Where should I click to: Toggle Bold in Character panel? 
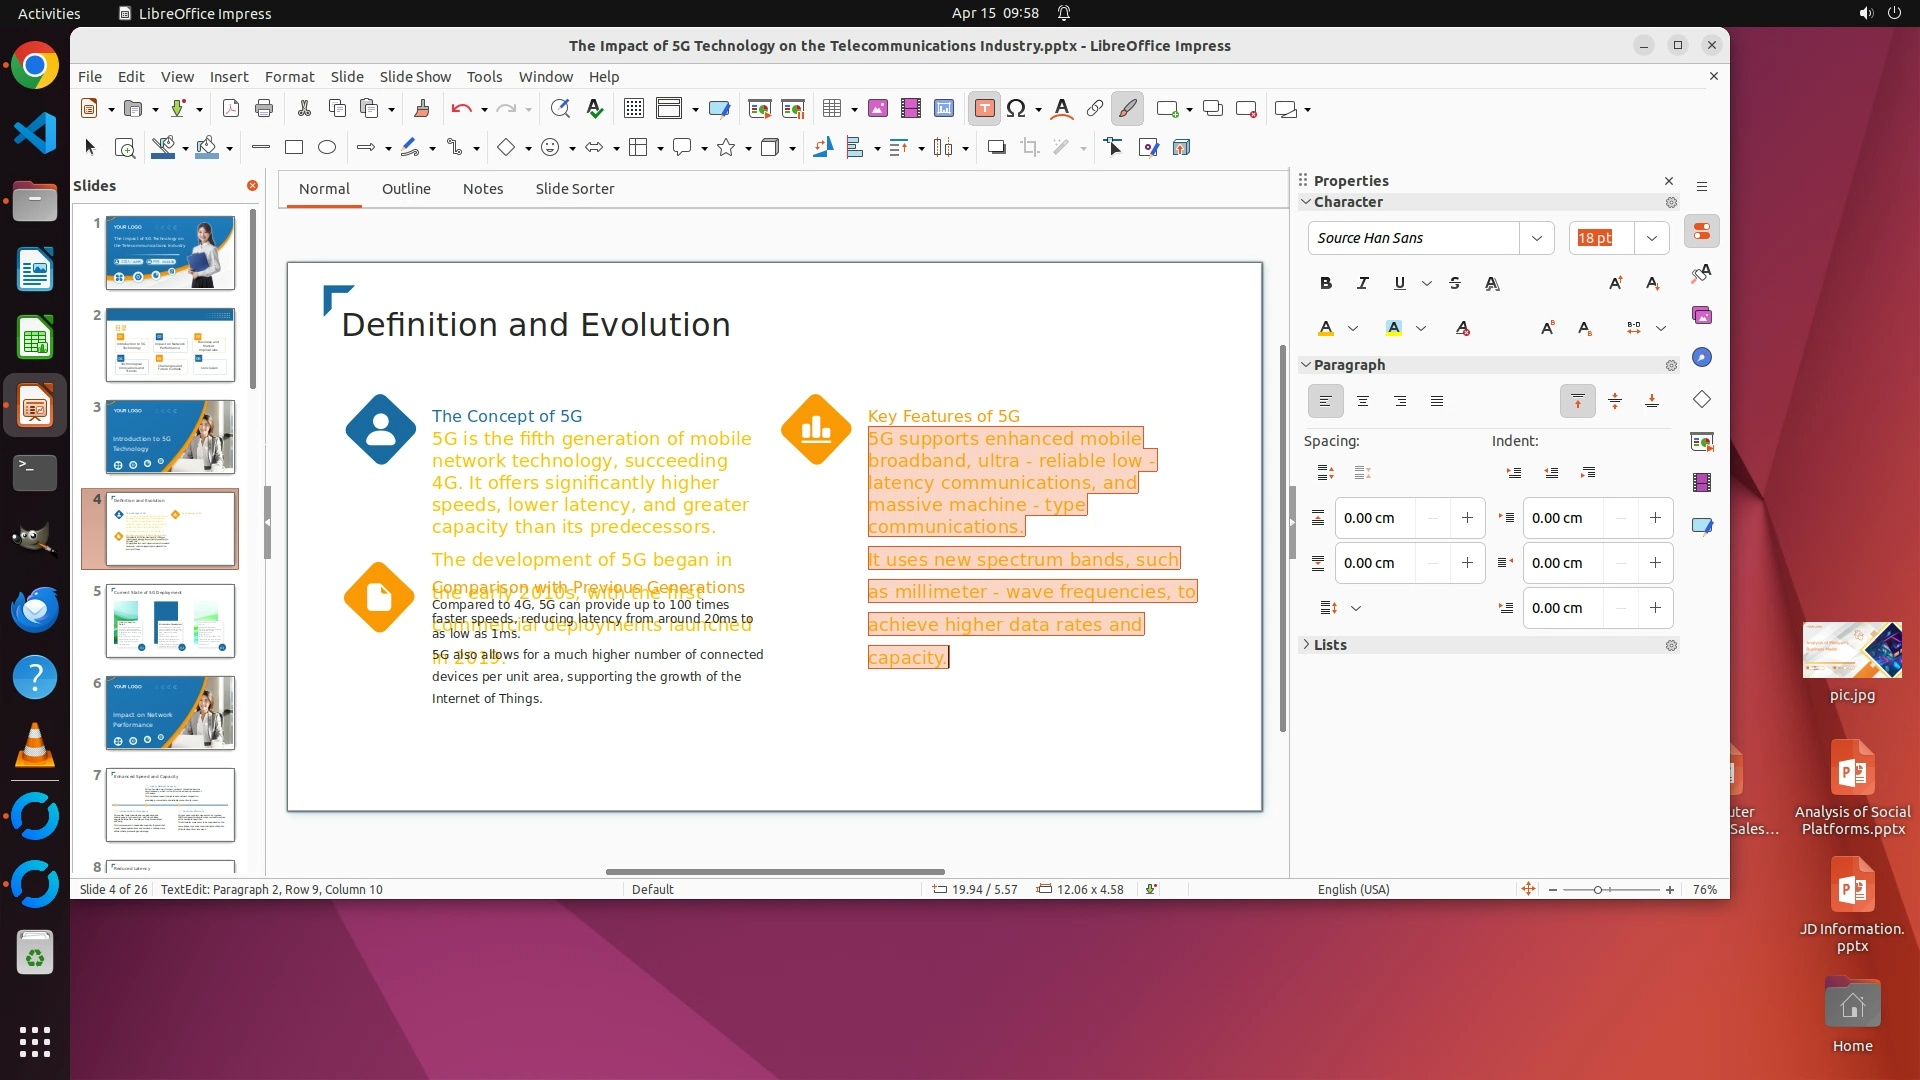pyautogui.click(x=1325, y=284)
